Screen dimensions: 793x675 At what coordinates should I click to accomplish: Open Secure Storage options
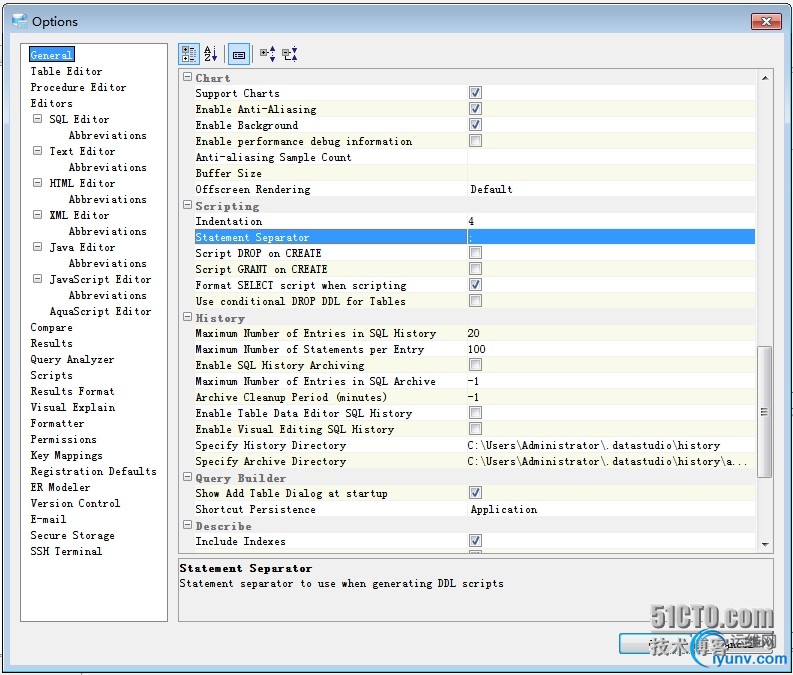click(72, 535)
